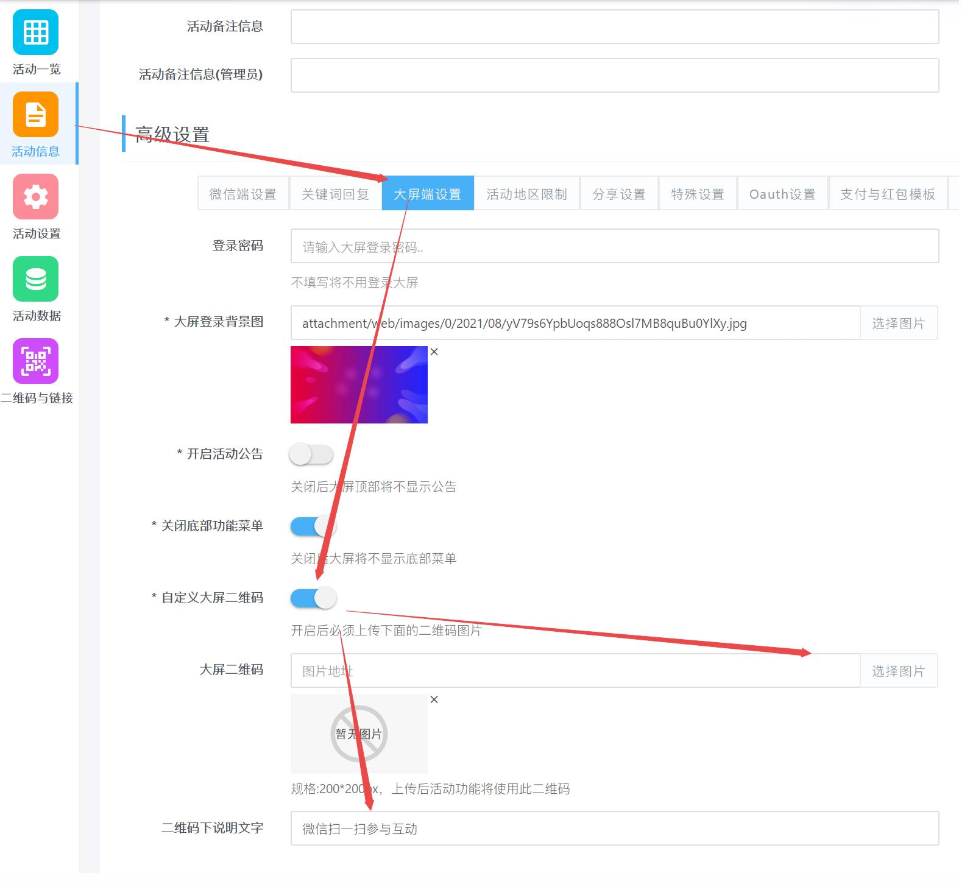Open 活动设置 gear icon in sidebar
The image size is (961, 886).
click(x=36, y=197)
